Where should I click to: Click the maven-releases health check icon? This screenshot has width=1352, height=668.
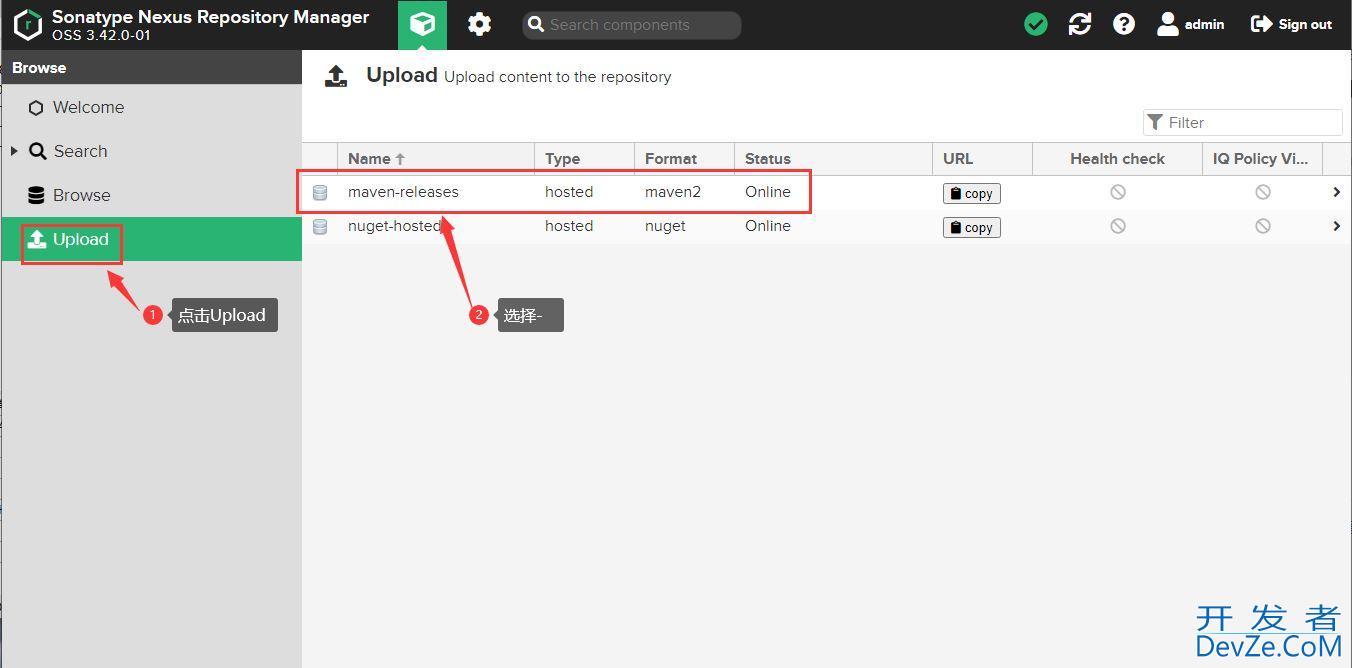tap(1118, 192)
